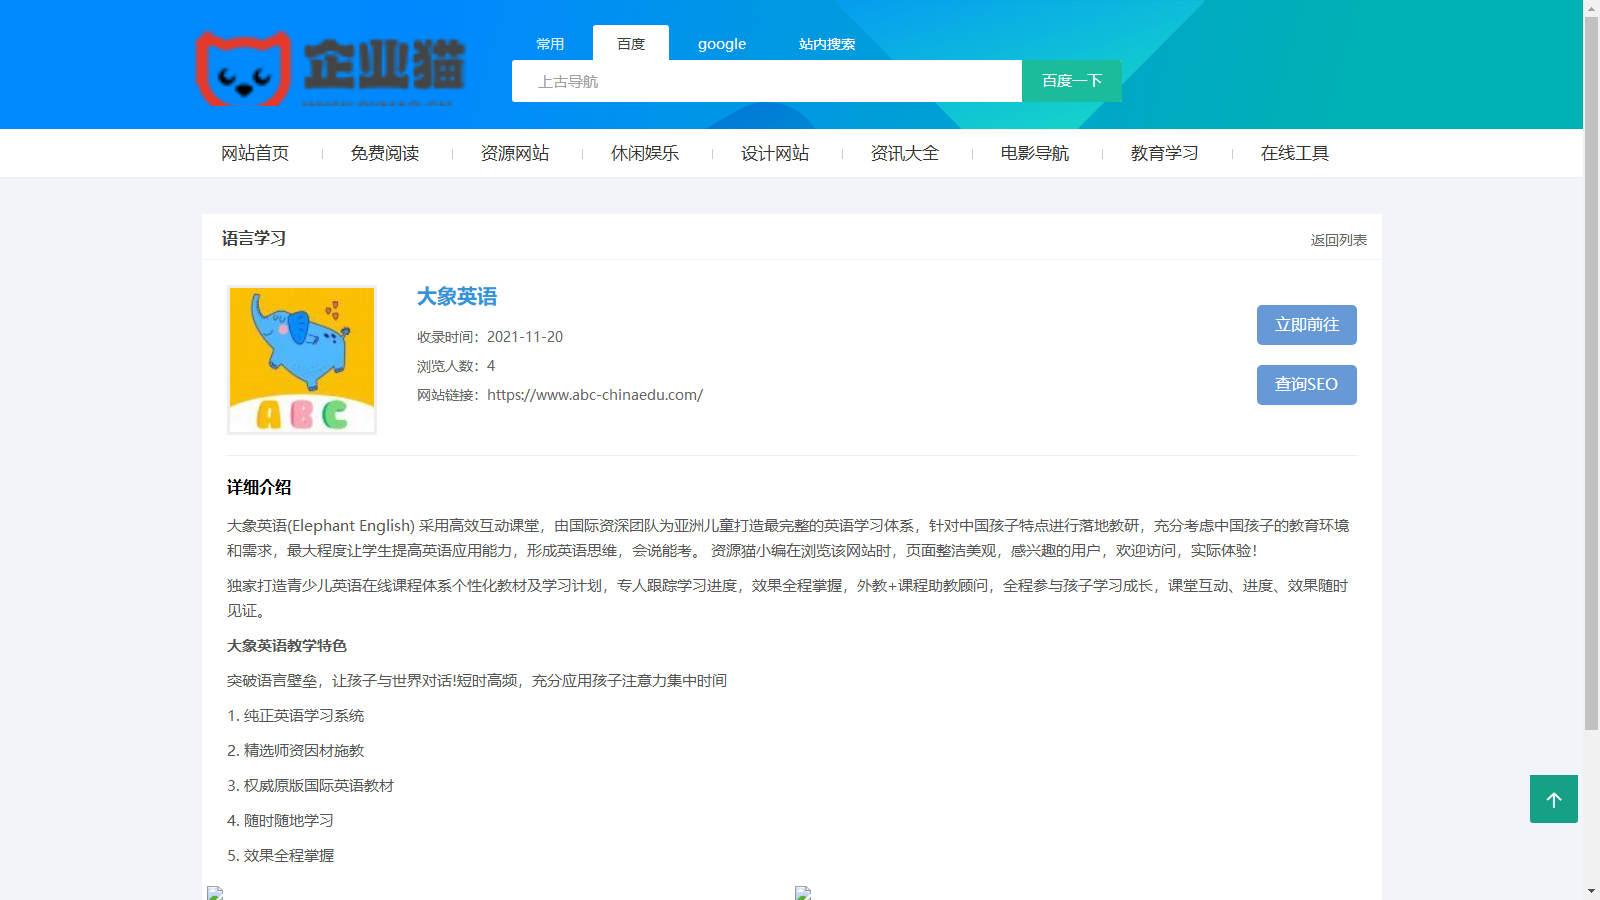
Task: Click the vertical page scrollbar thumb
Action: coord(1591,370)
